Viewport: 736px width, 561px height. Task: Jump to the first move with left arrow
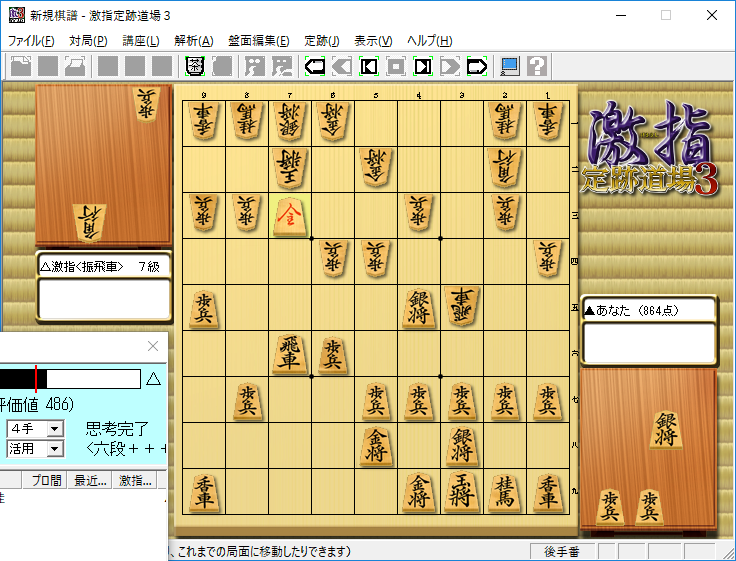[314, 66]
